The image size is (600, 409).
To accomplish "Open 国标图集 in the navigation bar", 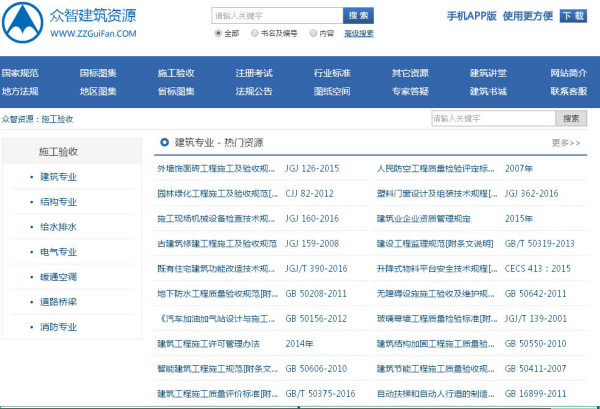I will pos(98,73).
